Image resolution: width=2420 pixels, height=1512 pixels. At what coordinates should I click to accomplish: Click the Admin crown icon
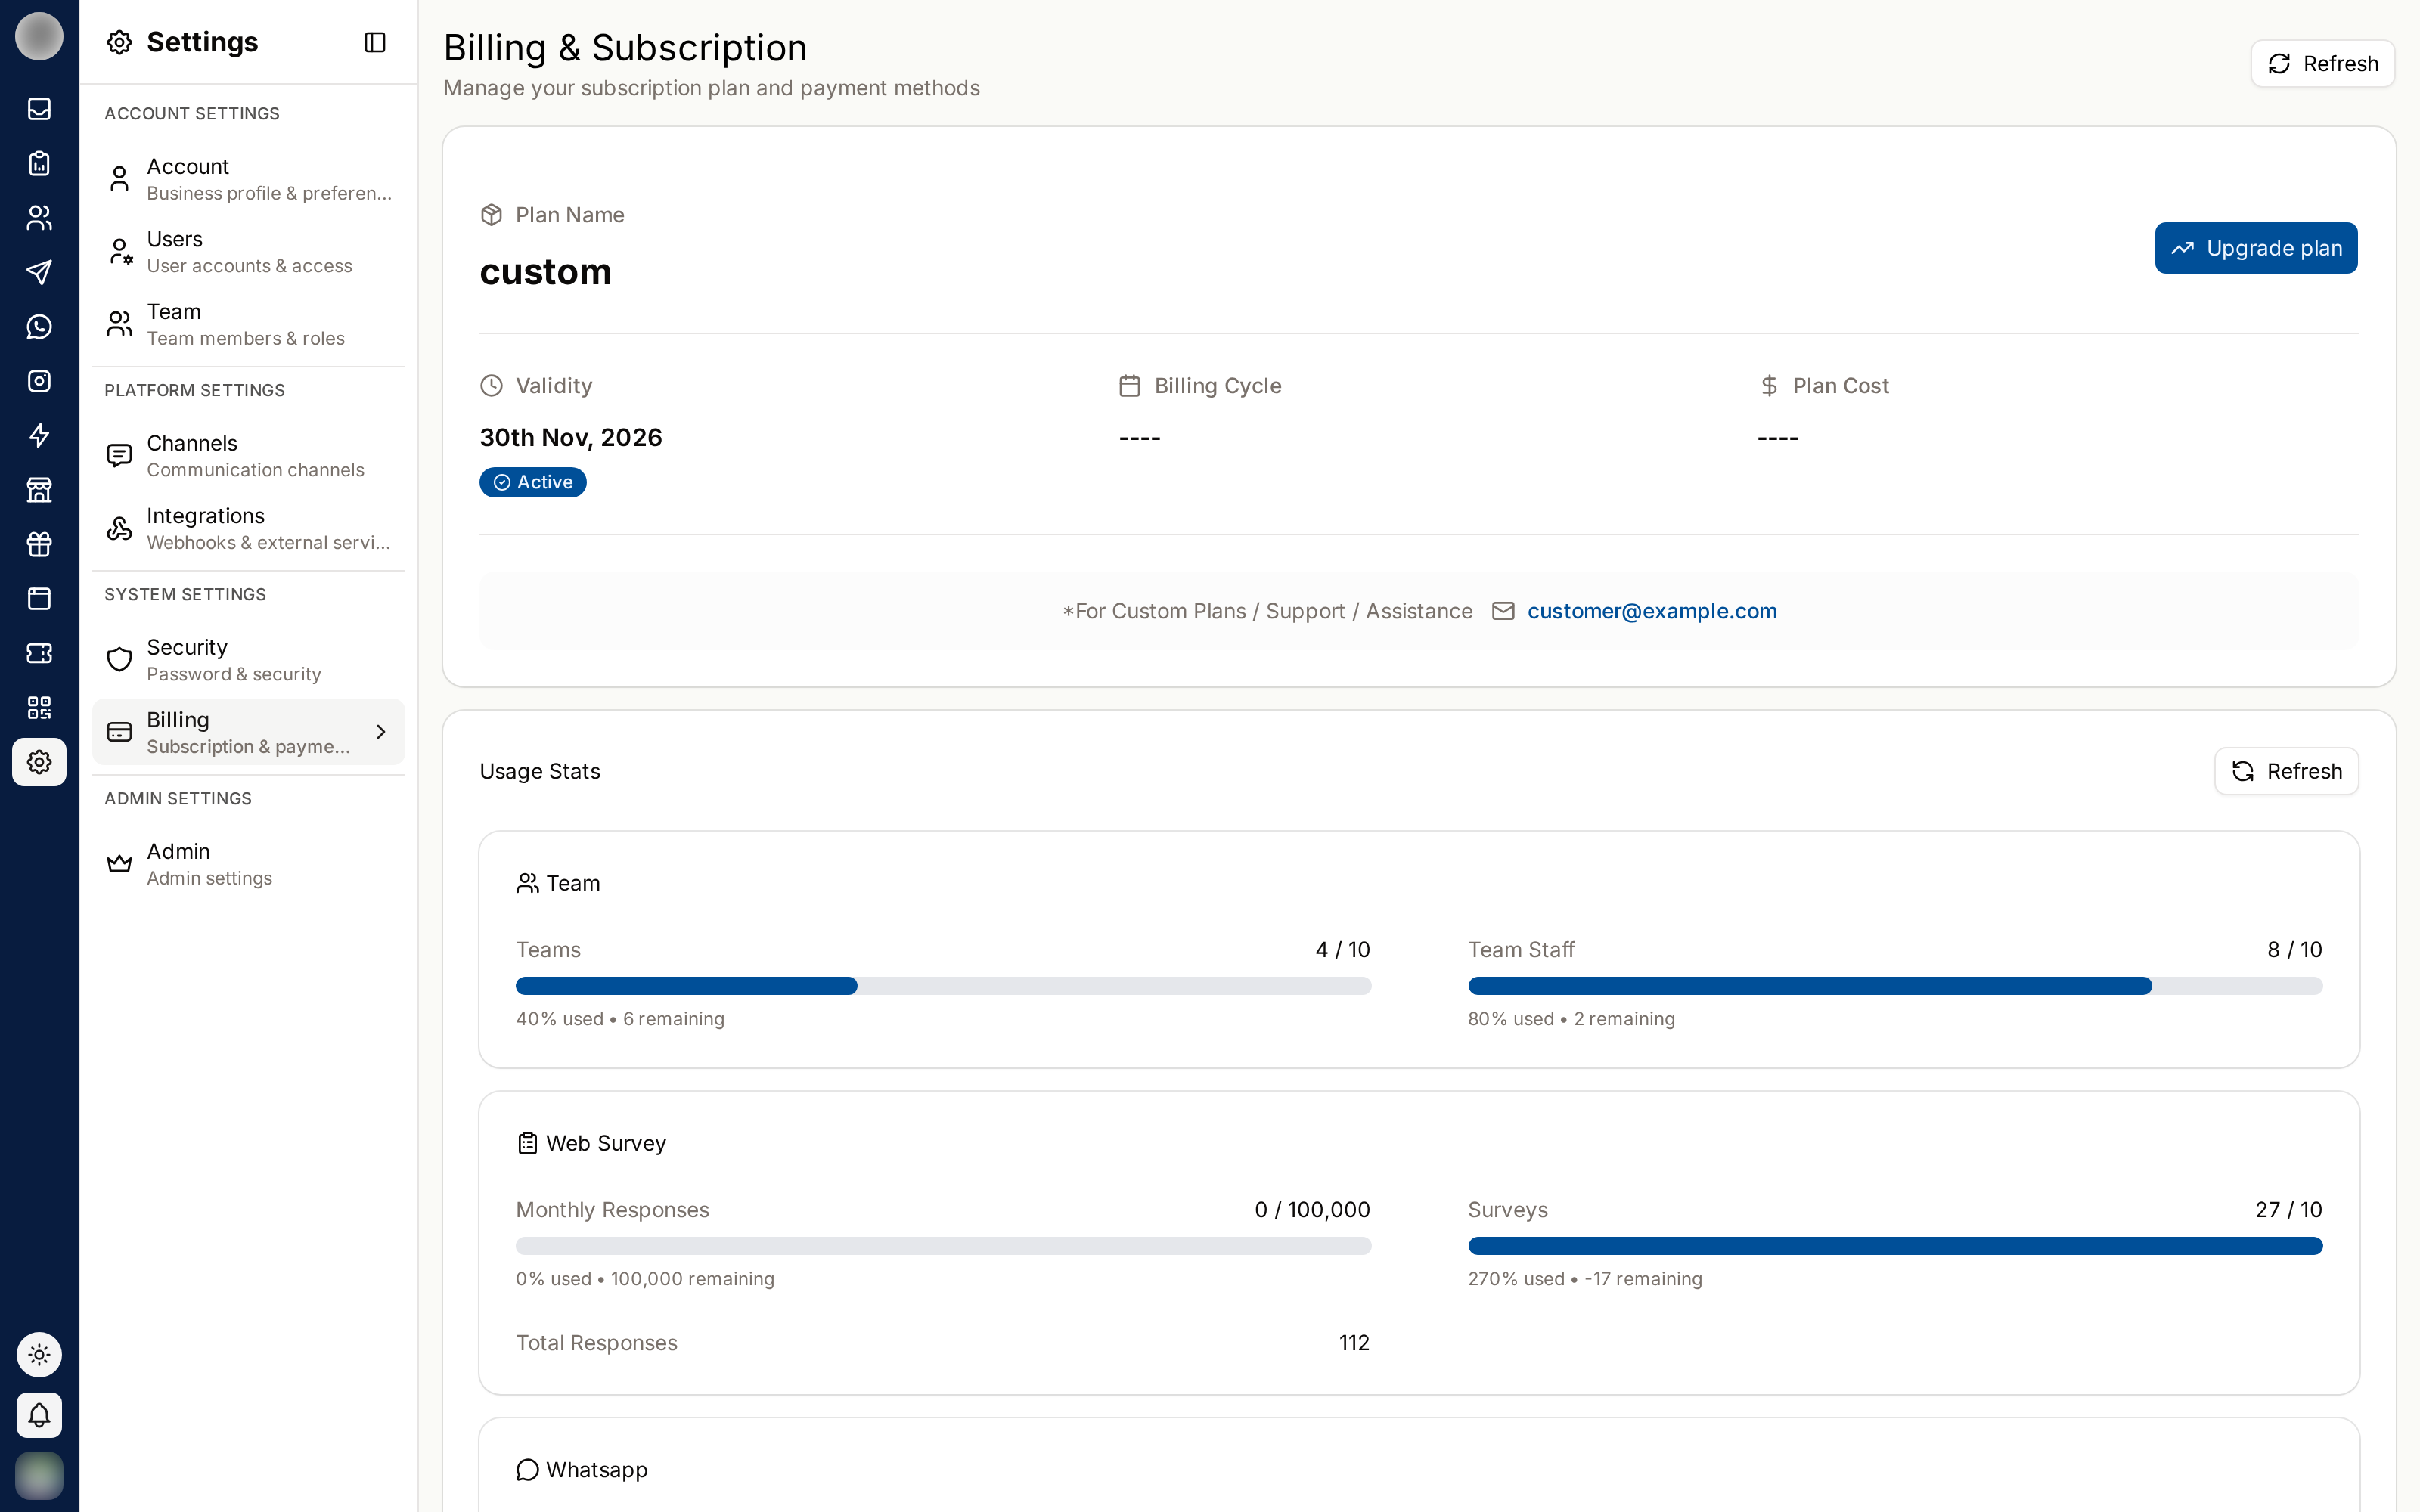[119, 863]
